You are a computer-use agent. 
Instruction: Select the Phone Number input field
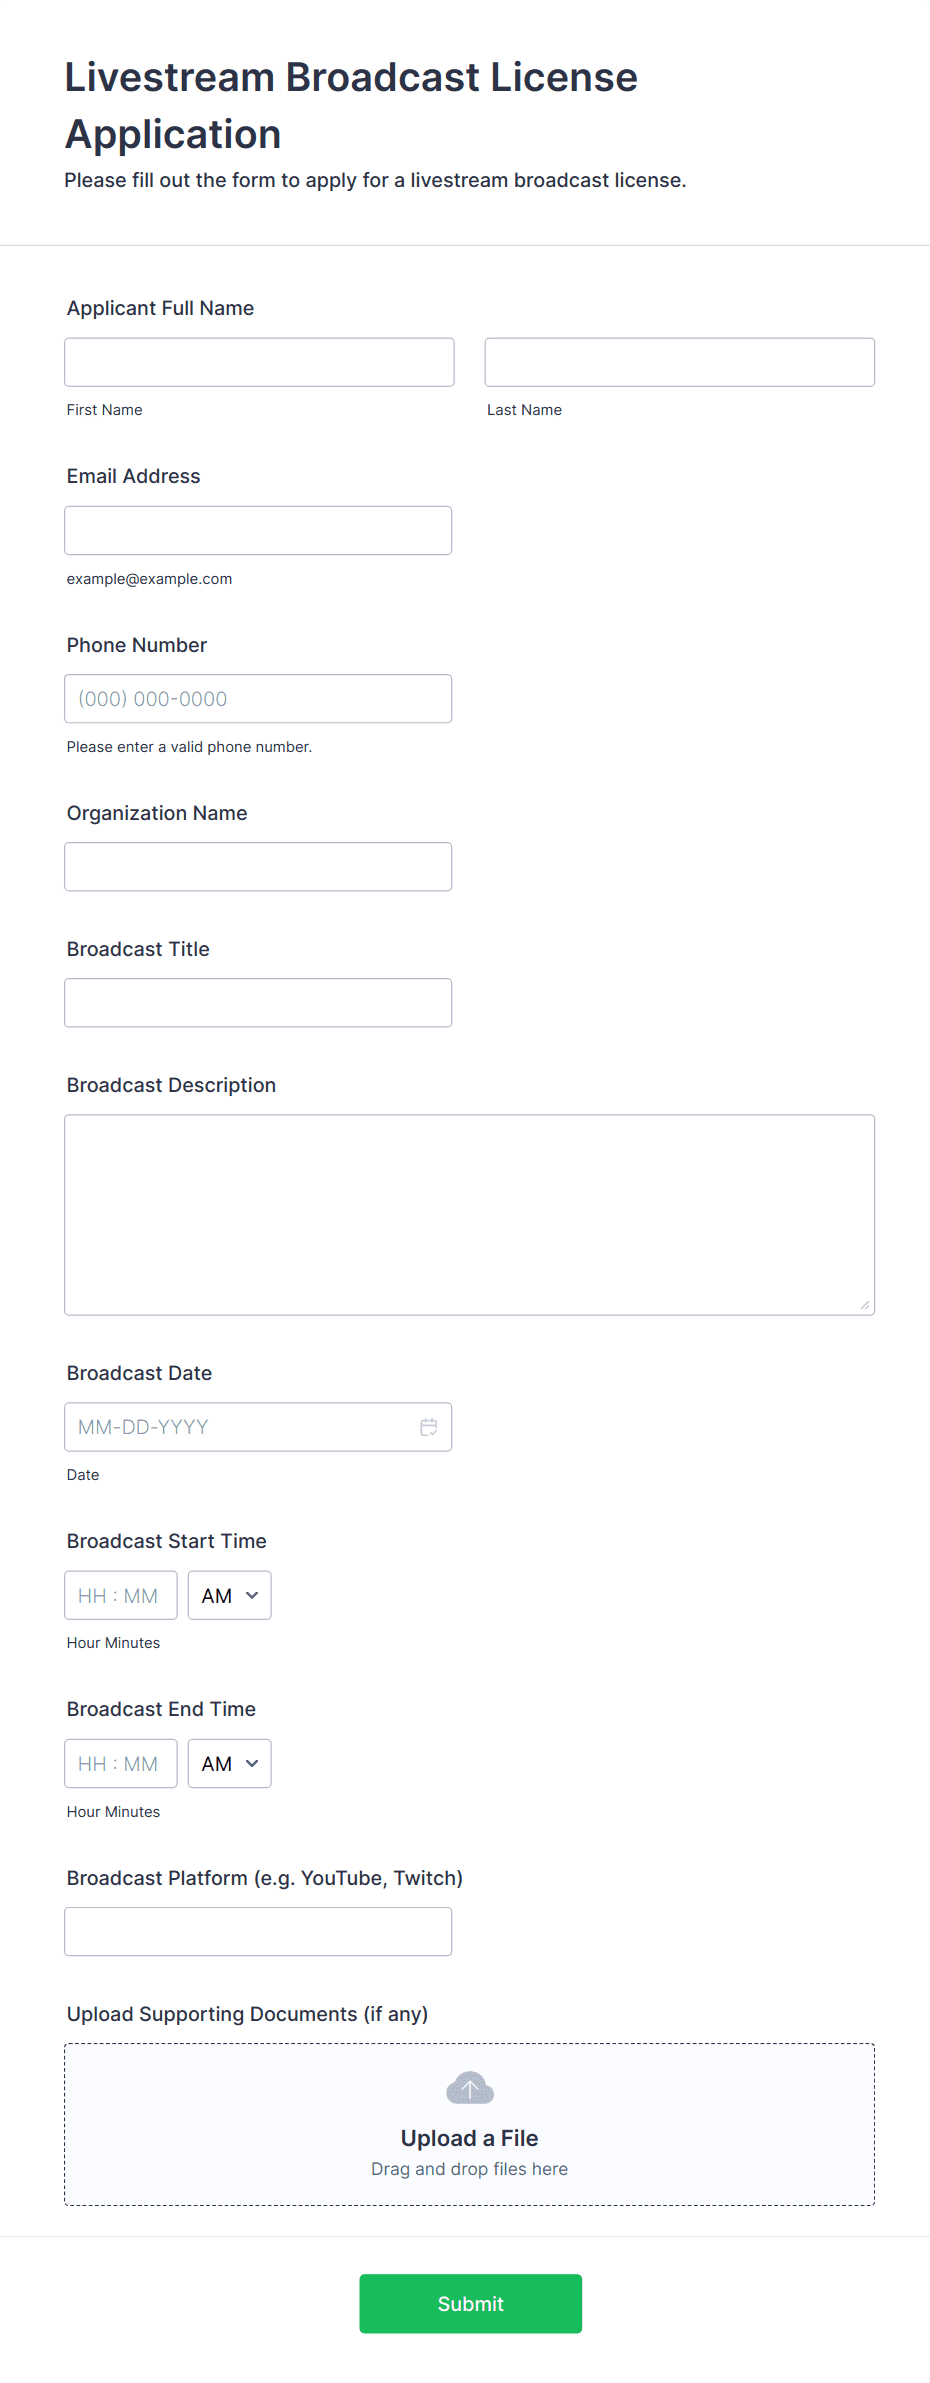click(258, 698)
